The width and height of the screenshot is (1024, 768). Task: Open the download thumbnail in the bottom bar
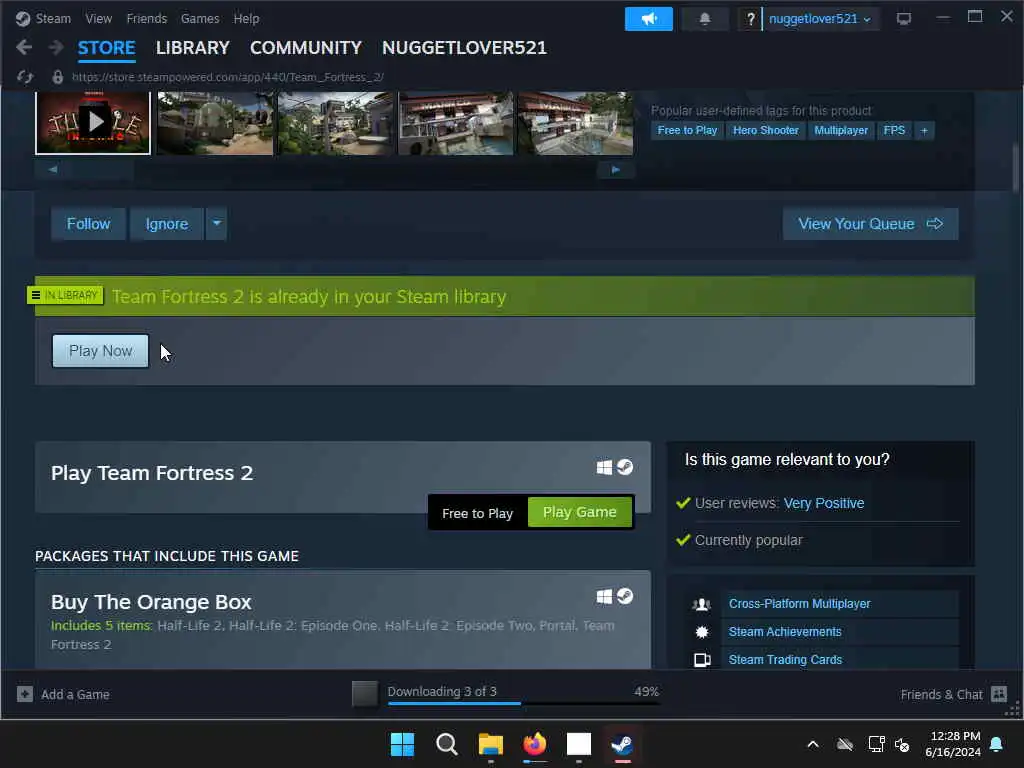365,694
